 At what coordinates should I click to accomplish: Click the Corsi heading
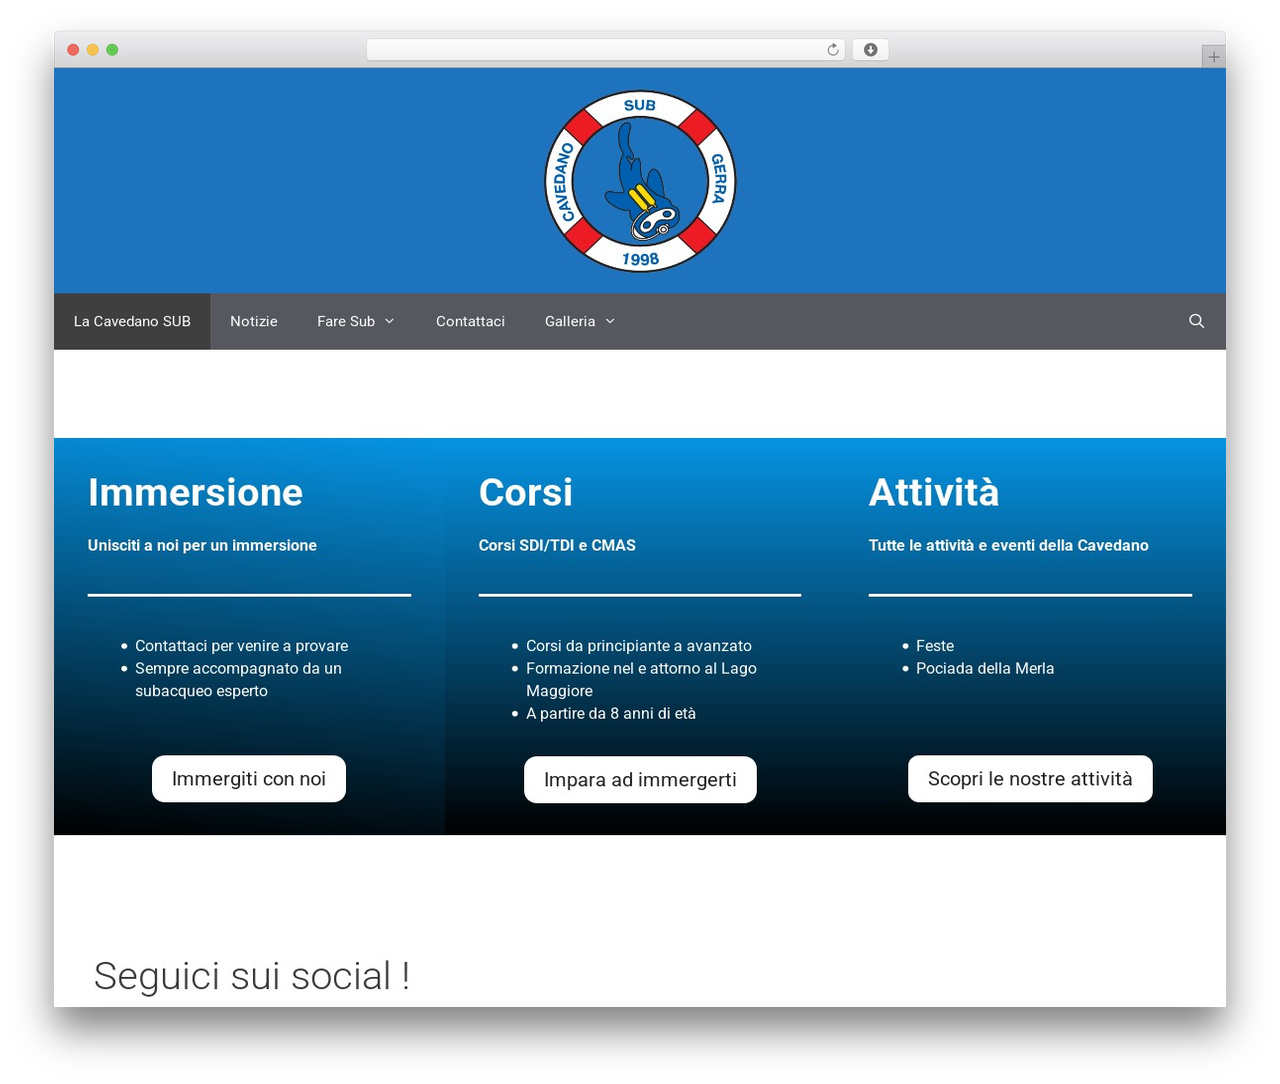[x=526, y=493]
